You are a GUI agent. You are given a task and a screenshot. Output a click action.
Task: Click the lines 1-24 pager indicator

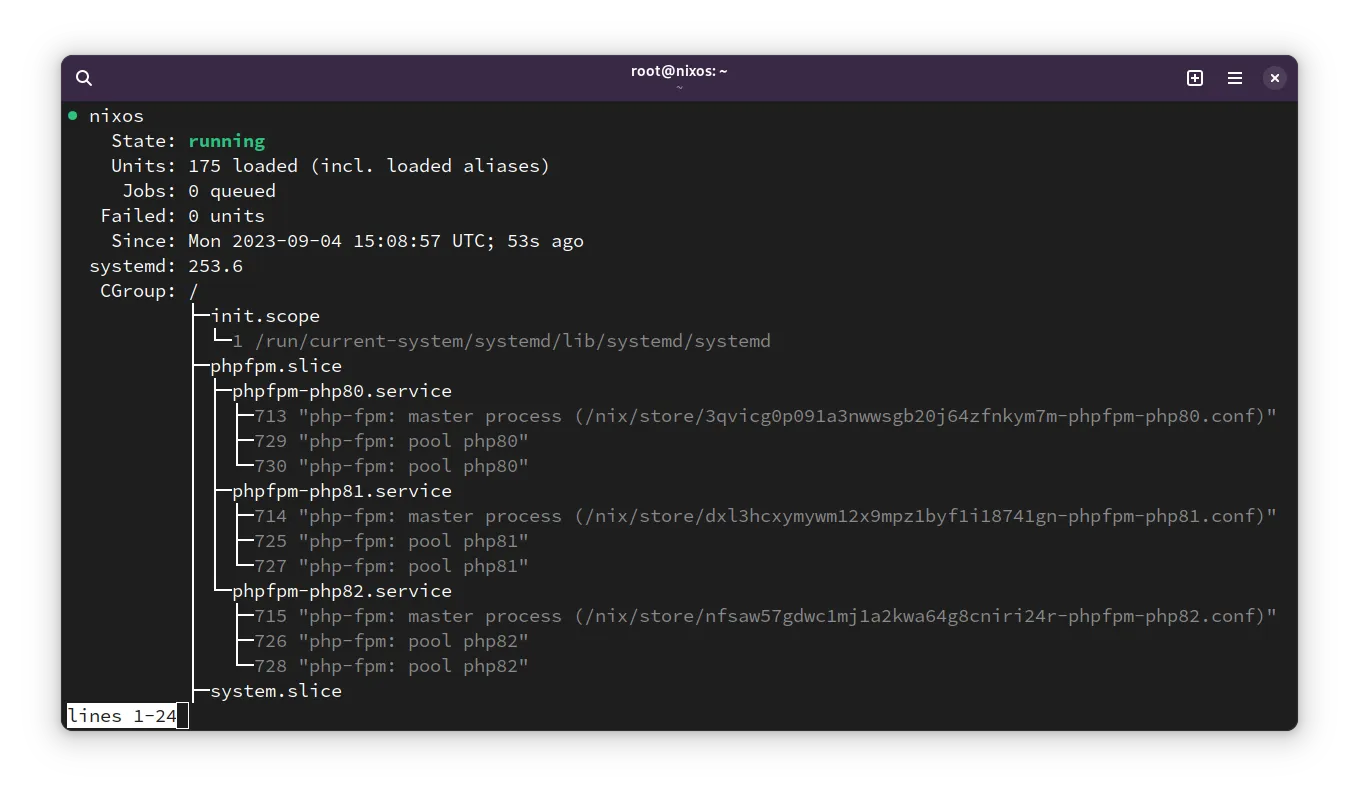[x=122, y=715]
